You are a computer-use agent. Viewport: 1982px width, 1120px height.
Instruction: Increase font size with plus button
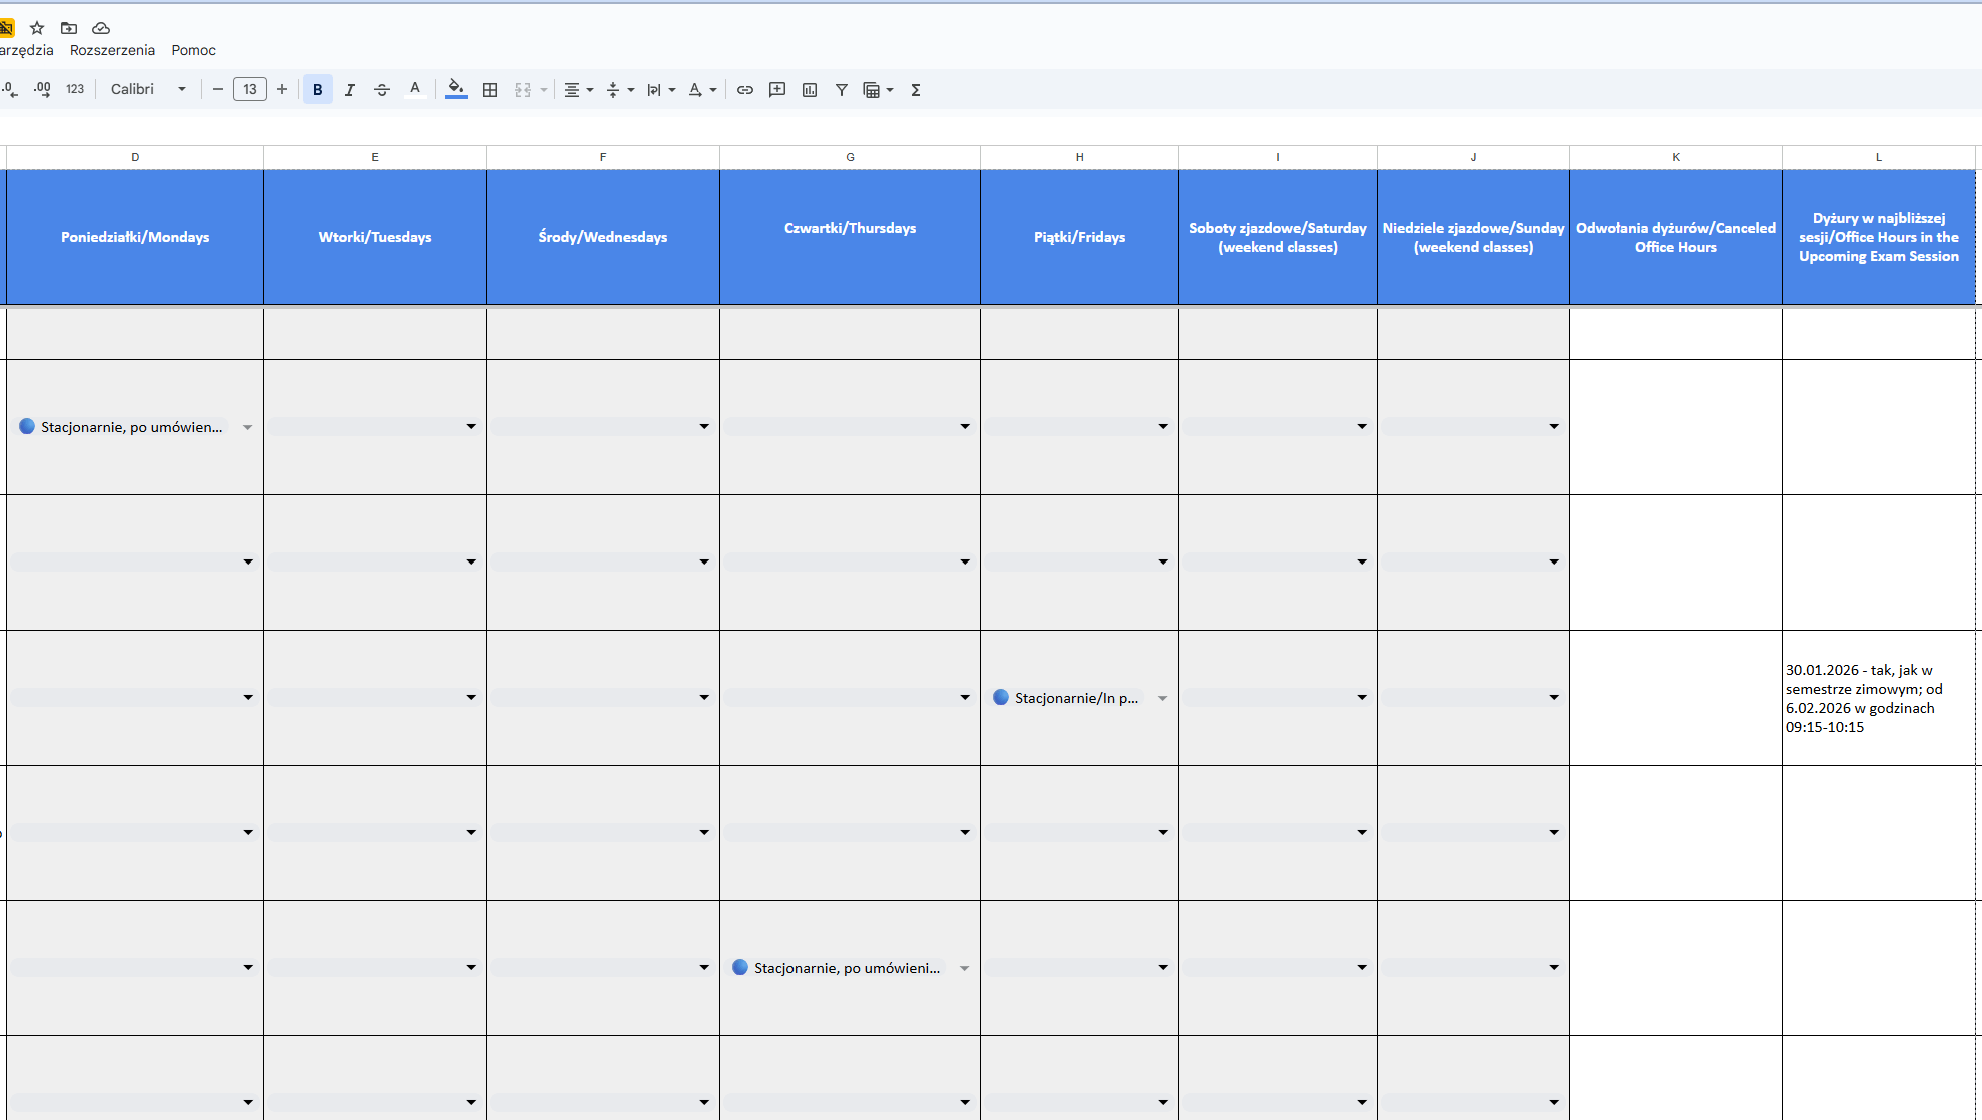coord(282,89)
